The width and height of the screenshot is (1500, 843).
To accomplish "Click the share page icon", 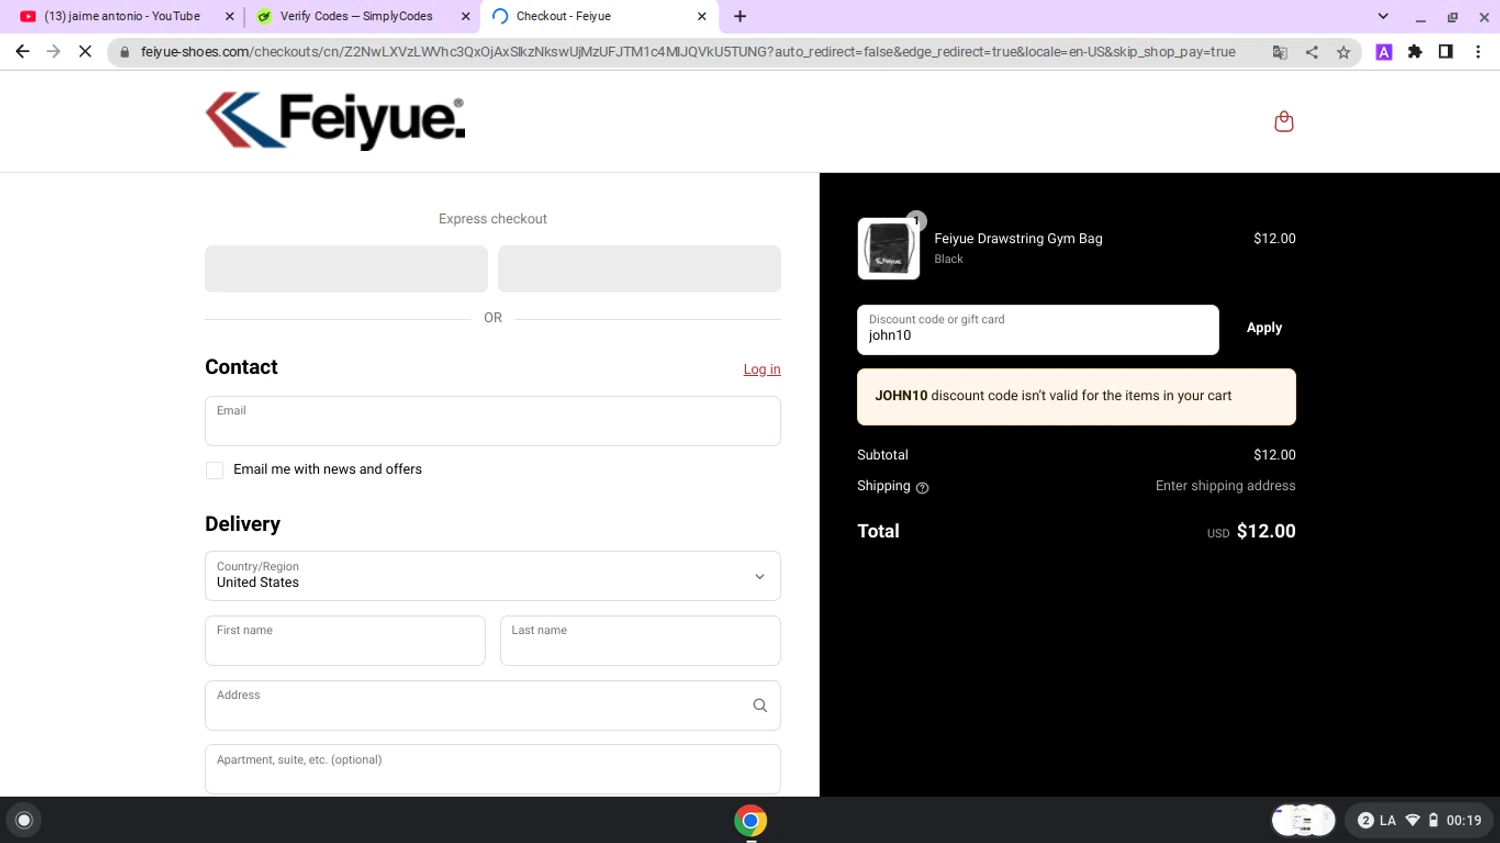I will click(x=1311, y=52).
